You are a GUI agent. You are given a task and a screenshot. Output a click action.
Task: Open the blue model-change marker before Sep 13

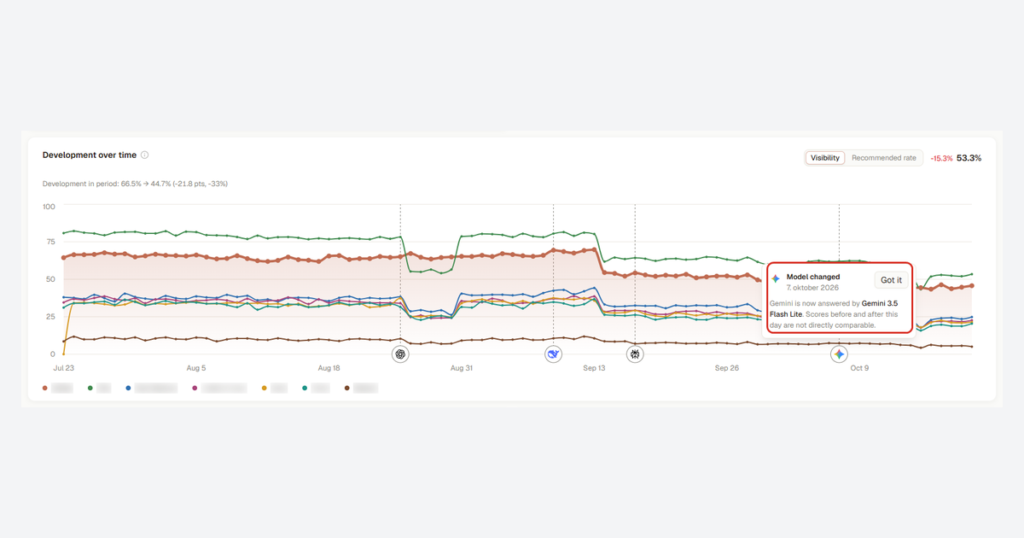(x=553, y=354)
